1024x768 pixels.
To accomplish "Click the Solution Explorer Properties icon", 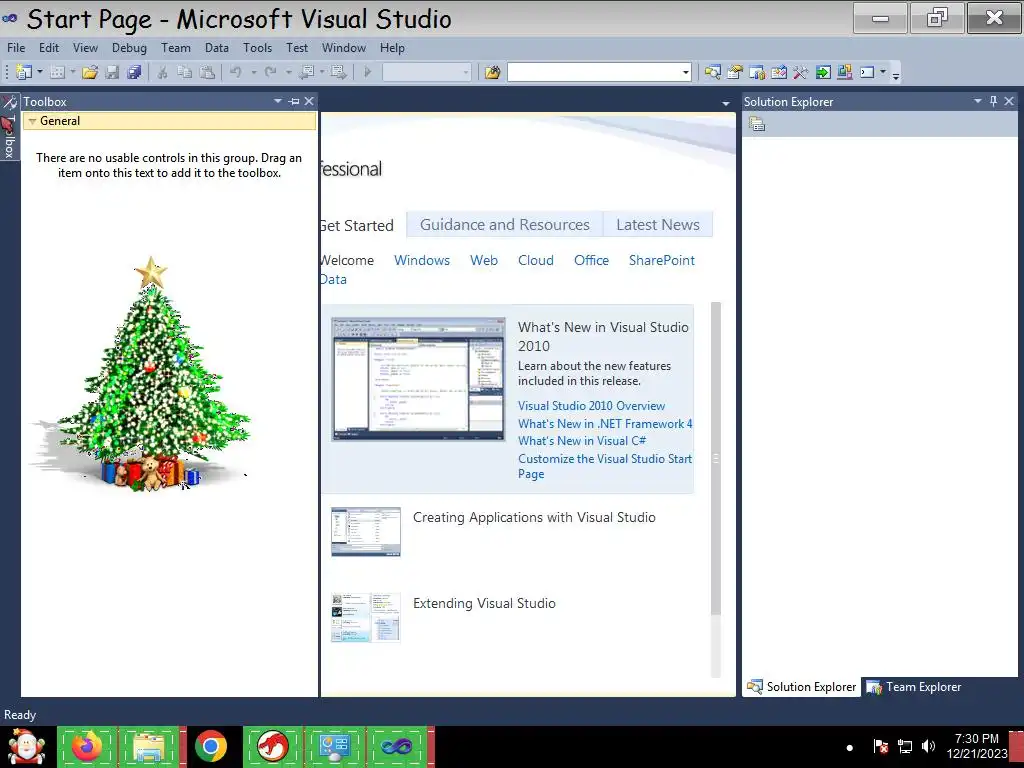I will click(x=757, y=124).
